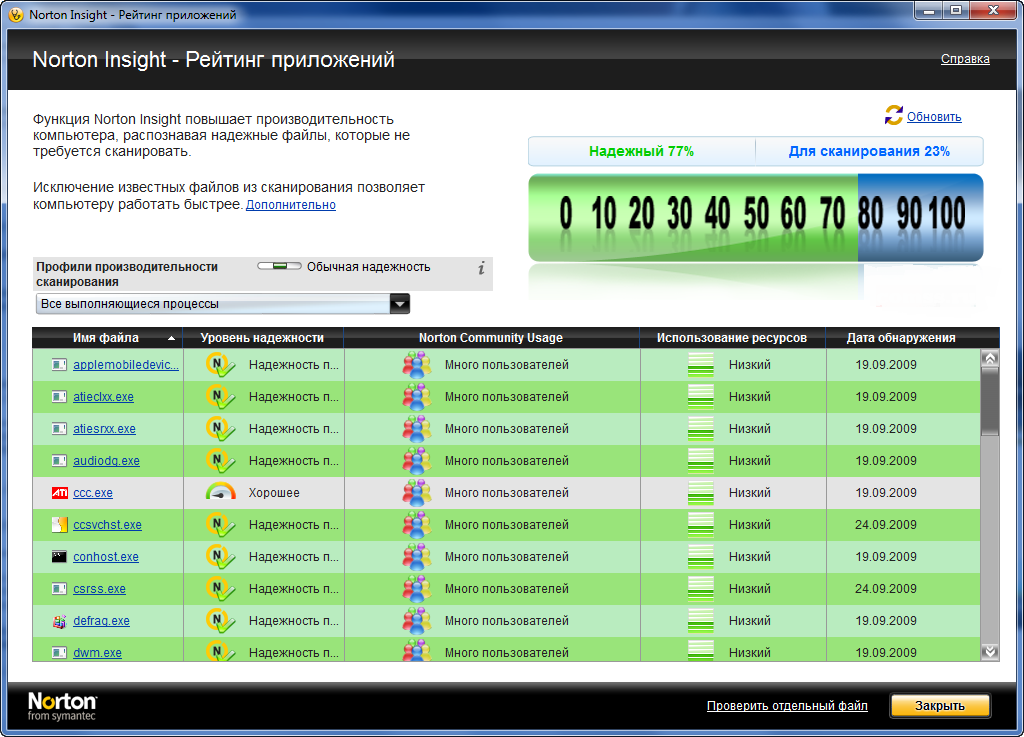The height and width of the screenshot is (737, 1024).
Task: Sort by the file name column header
Action: tap(106, 338)
